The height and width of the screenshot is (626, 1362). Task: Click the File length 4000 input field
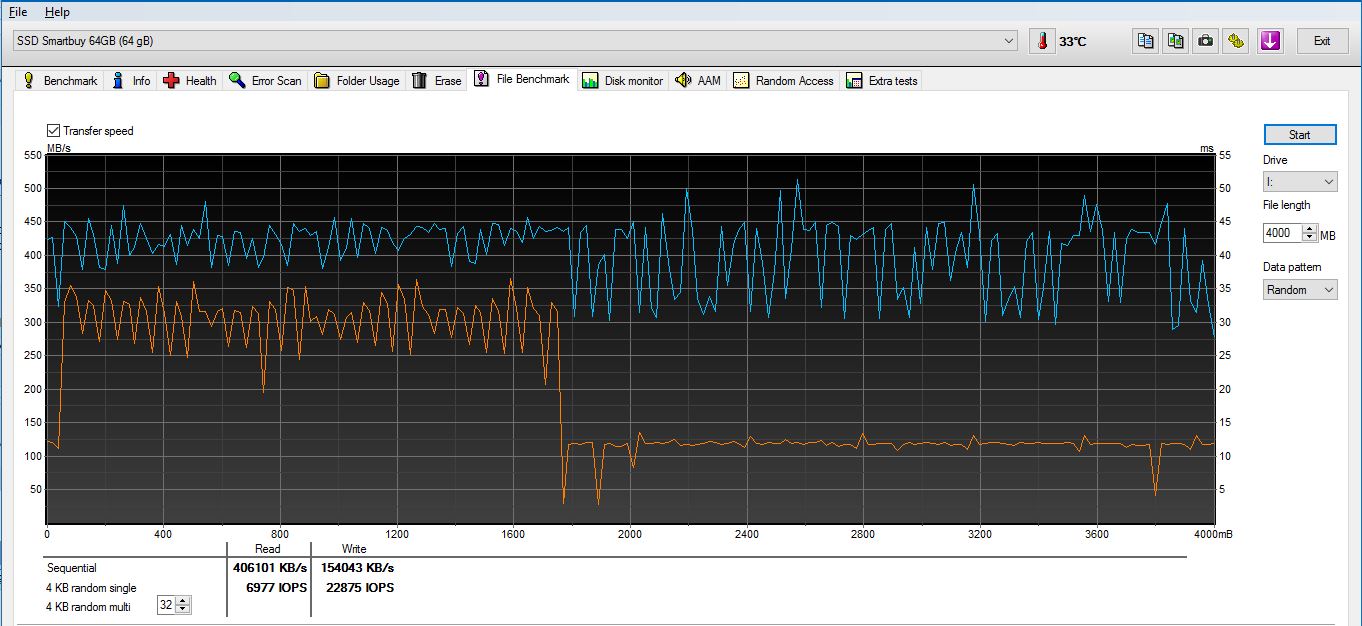pyautogui.click(x=1283, y=233)
